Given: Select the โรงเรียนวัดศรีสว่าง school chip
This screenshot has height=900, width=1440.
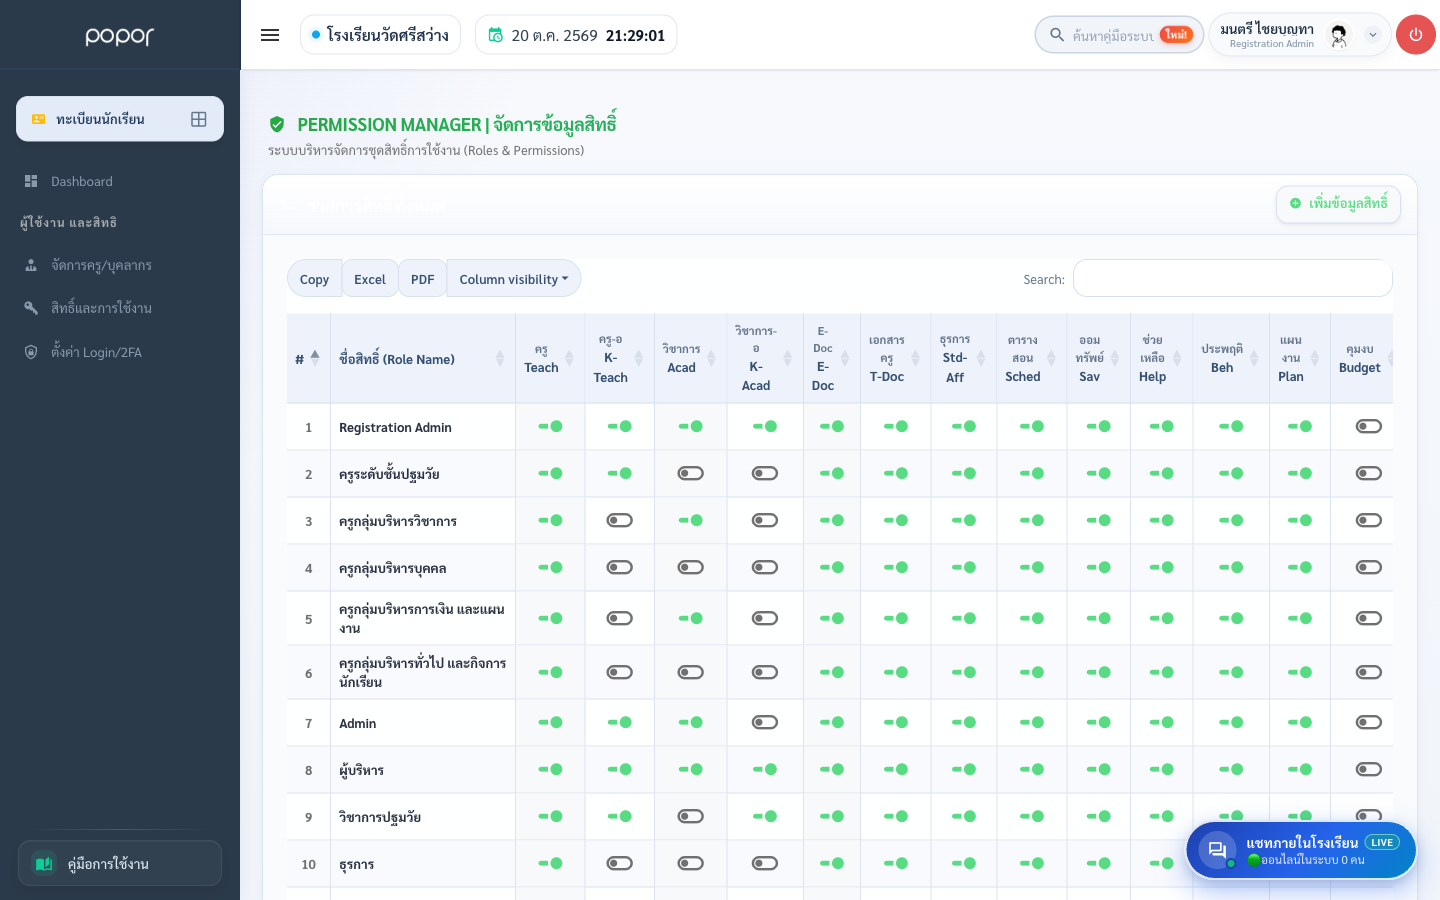Looking at the screenshot, I should pos(380,35).
